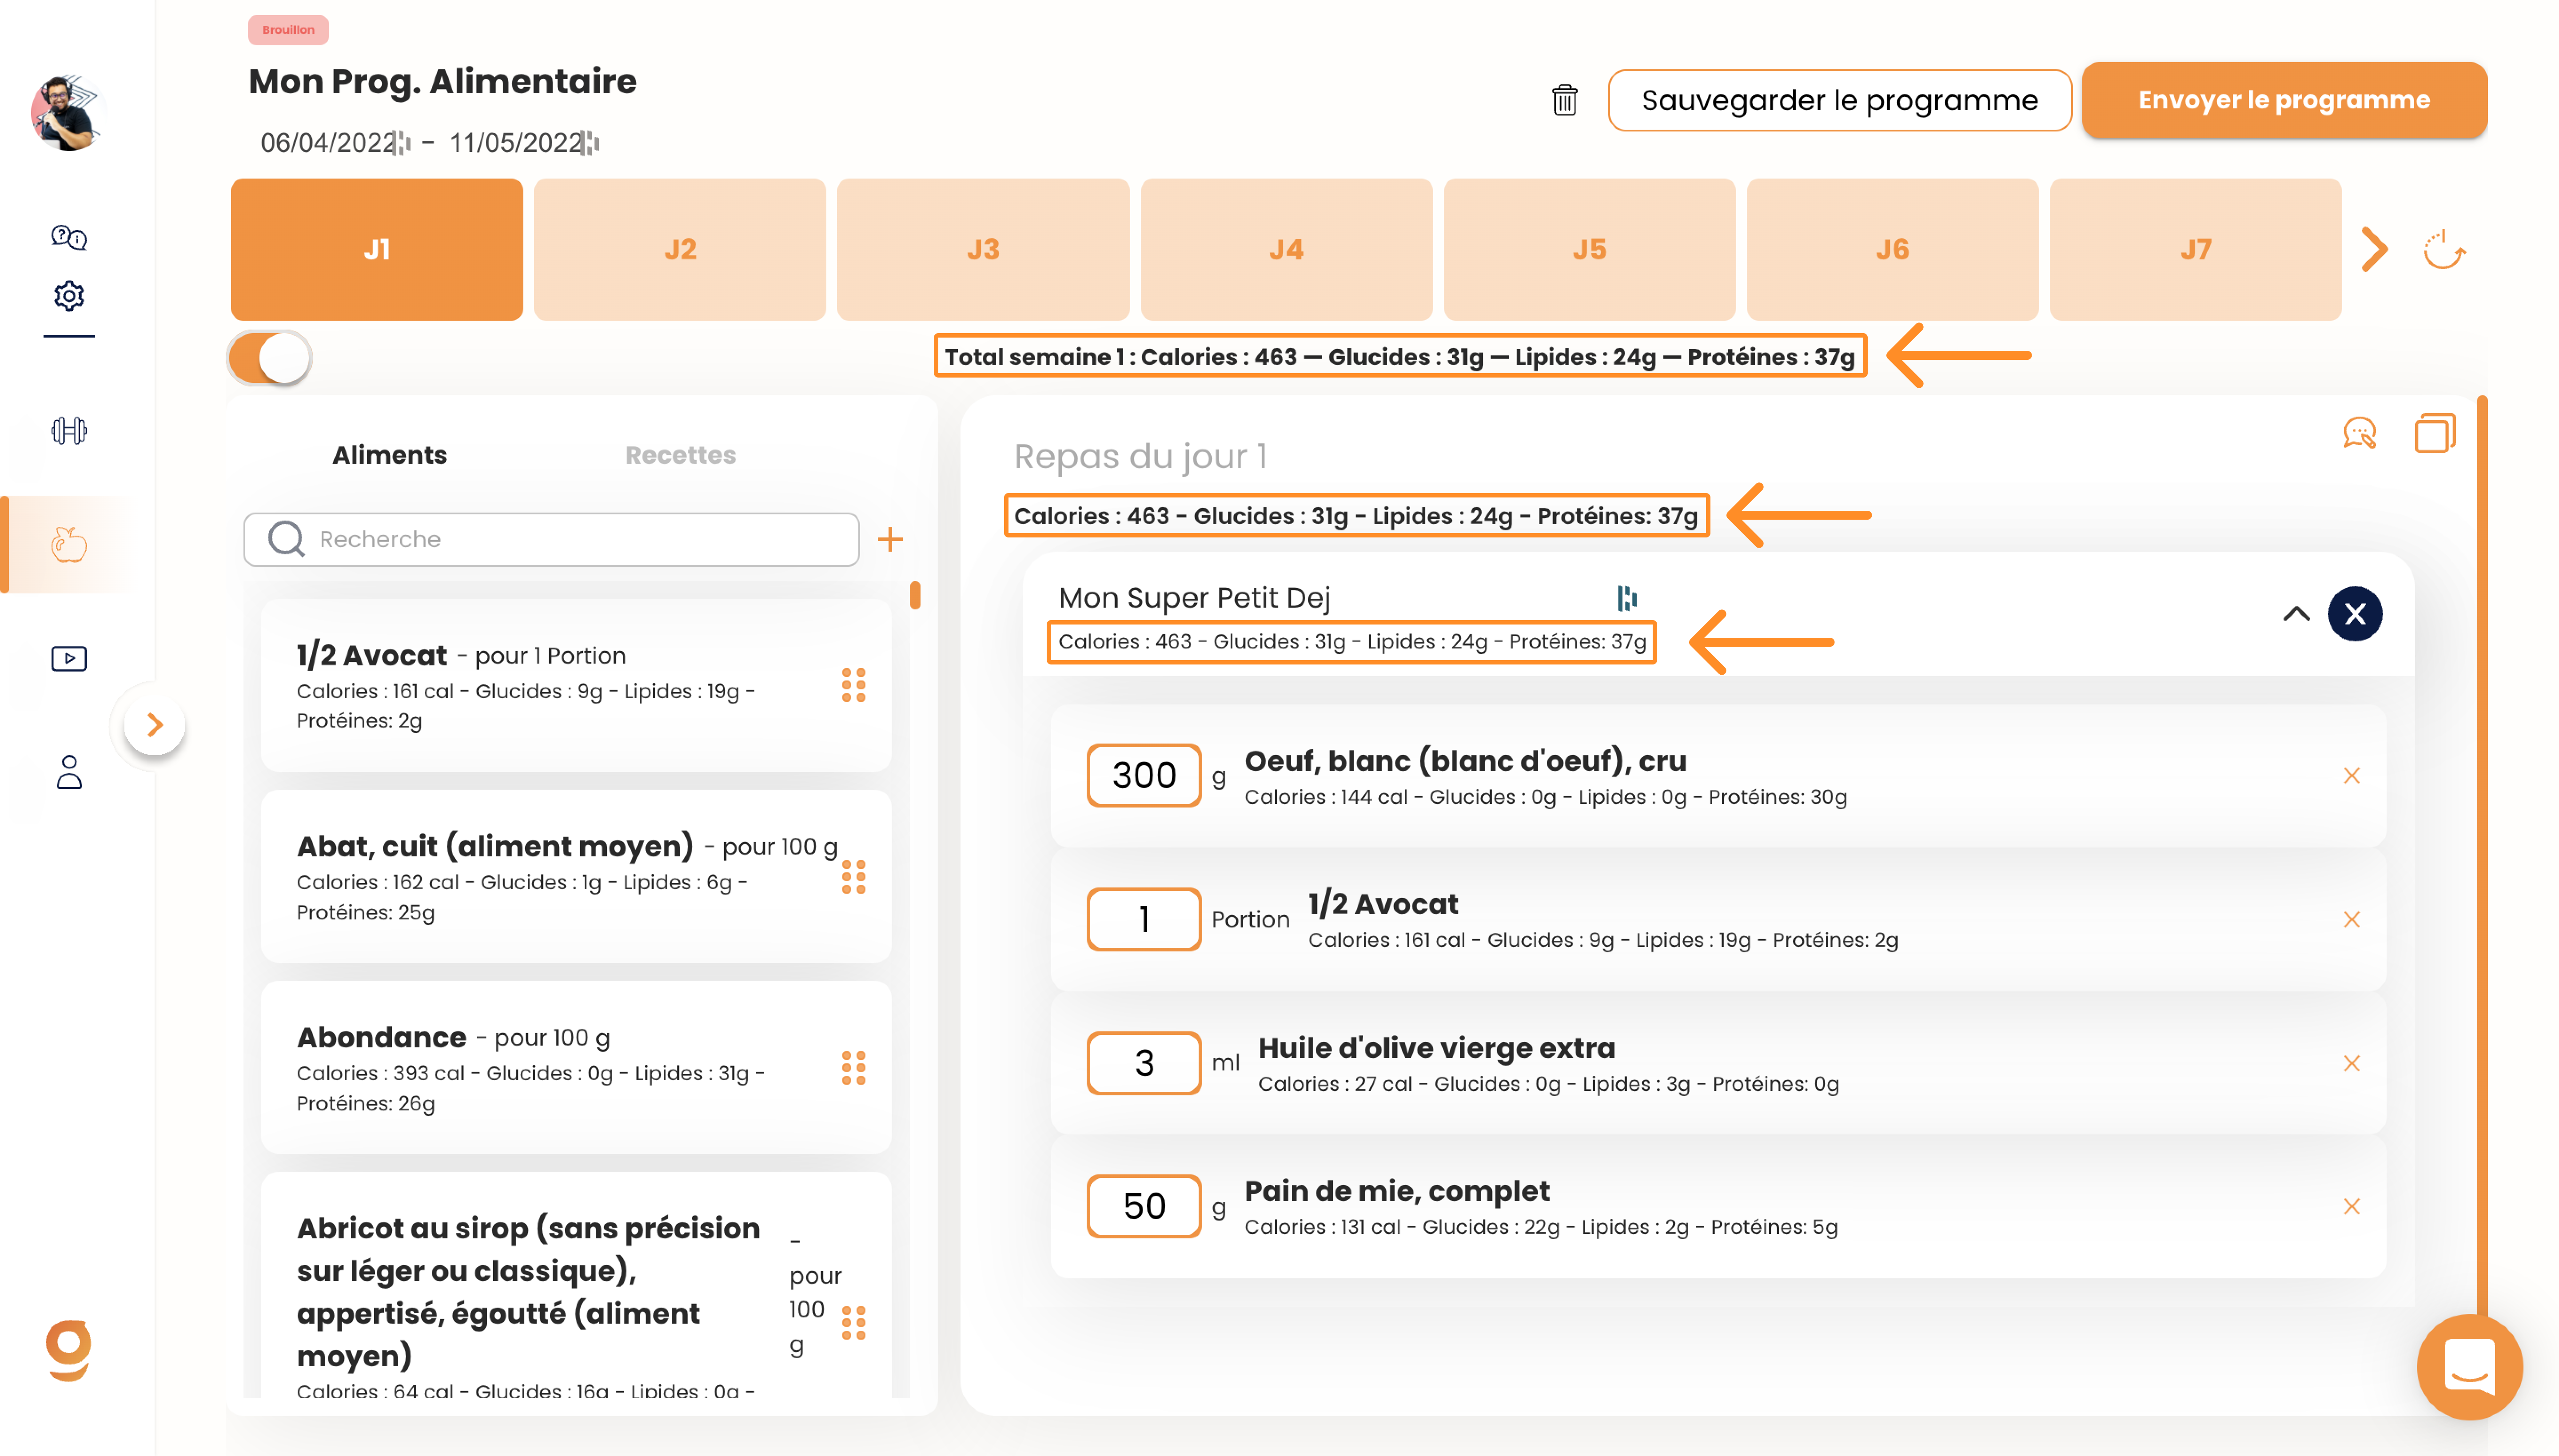Switch to the Aliments tab
The image size is (2559, 1456).
(389, 455)
